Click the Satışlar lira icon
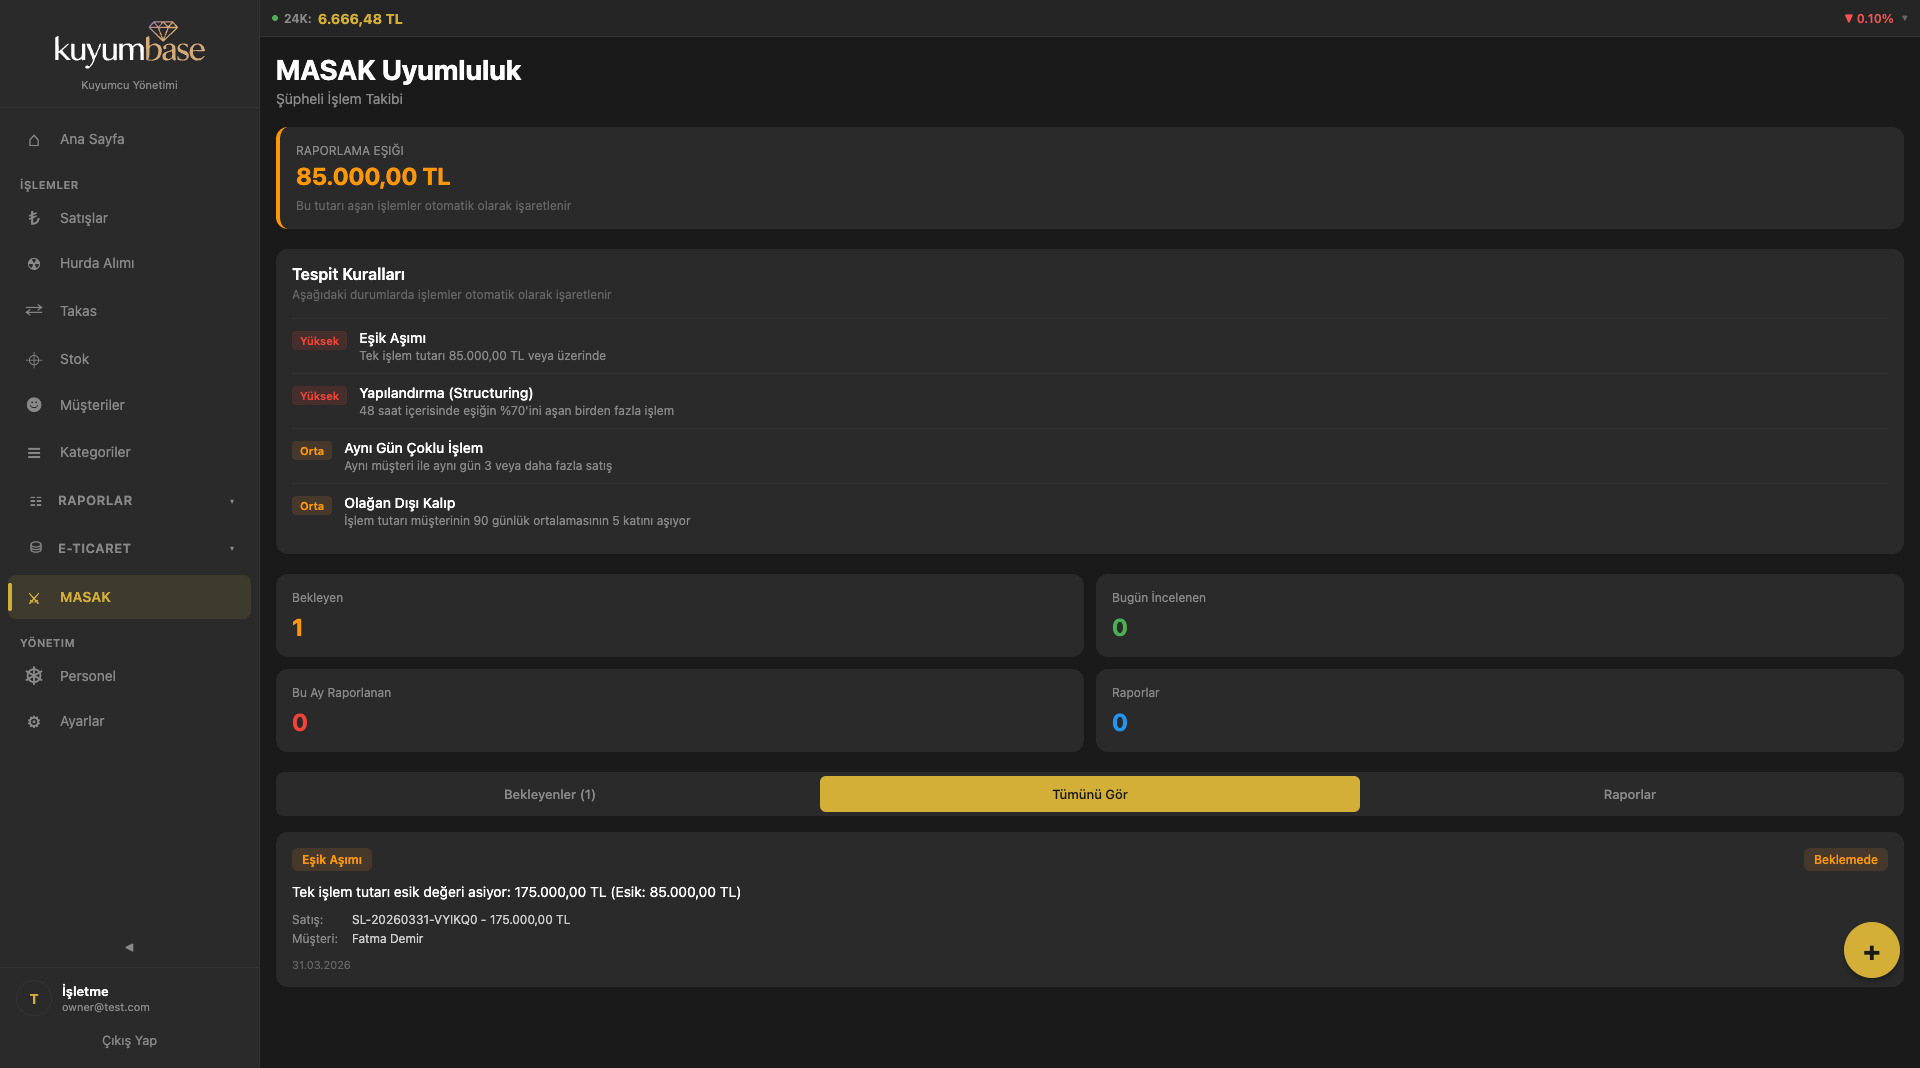 tap(34, 218)
